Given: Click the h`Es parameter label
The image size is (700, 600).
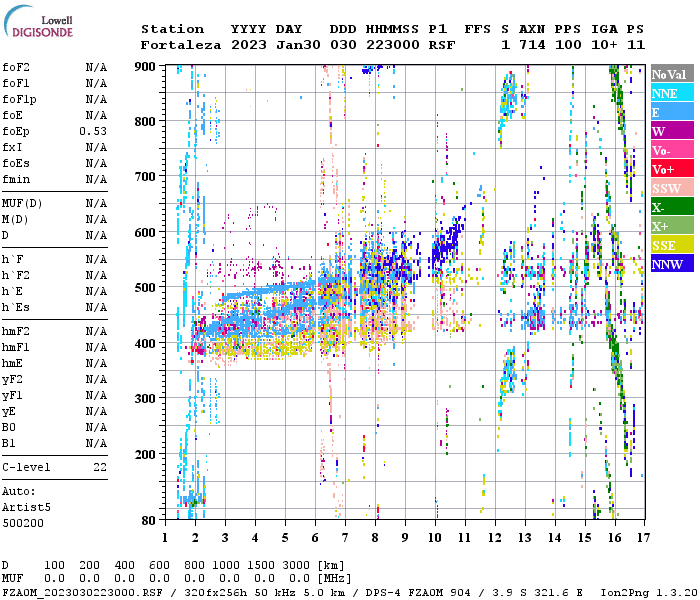Looking at the screenshot, I should coord(16,308).
